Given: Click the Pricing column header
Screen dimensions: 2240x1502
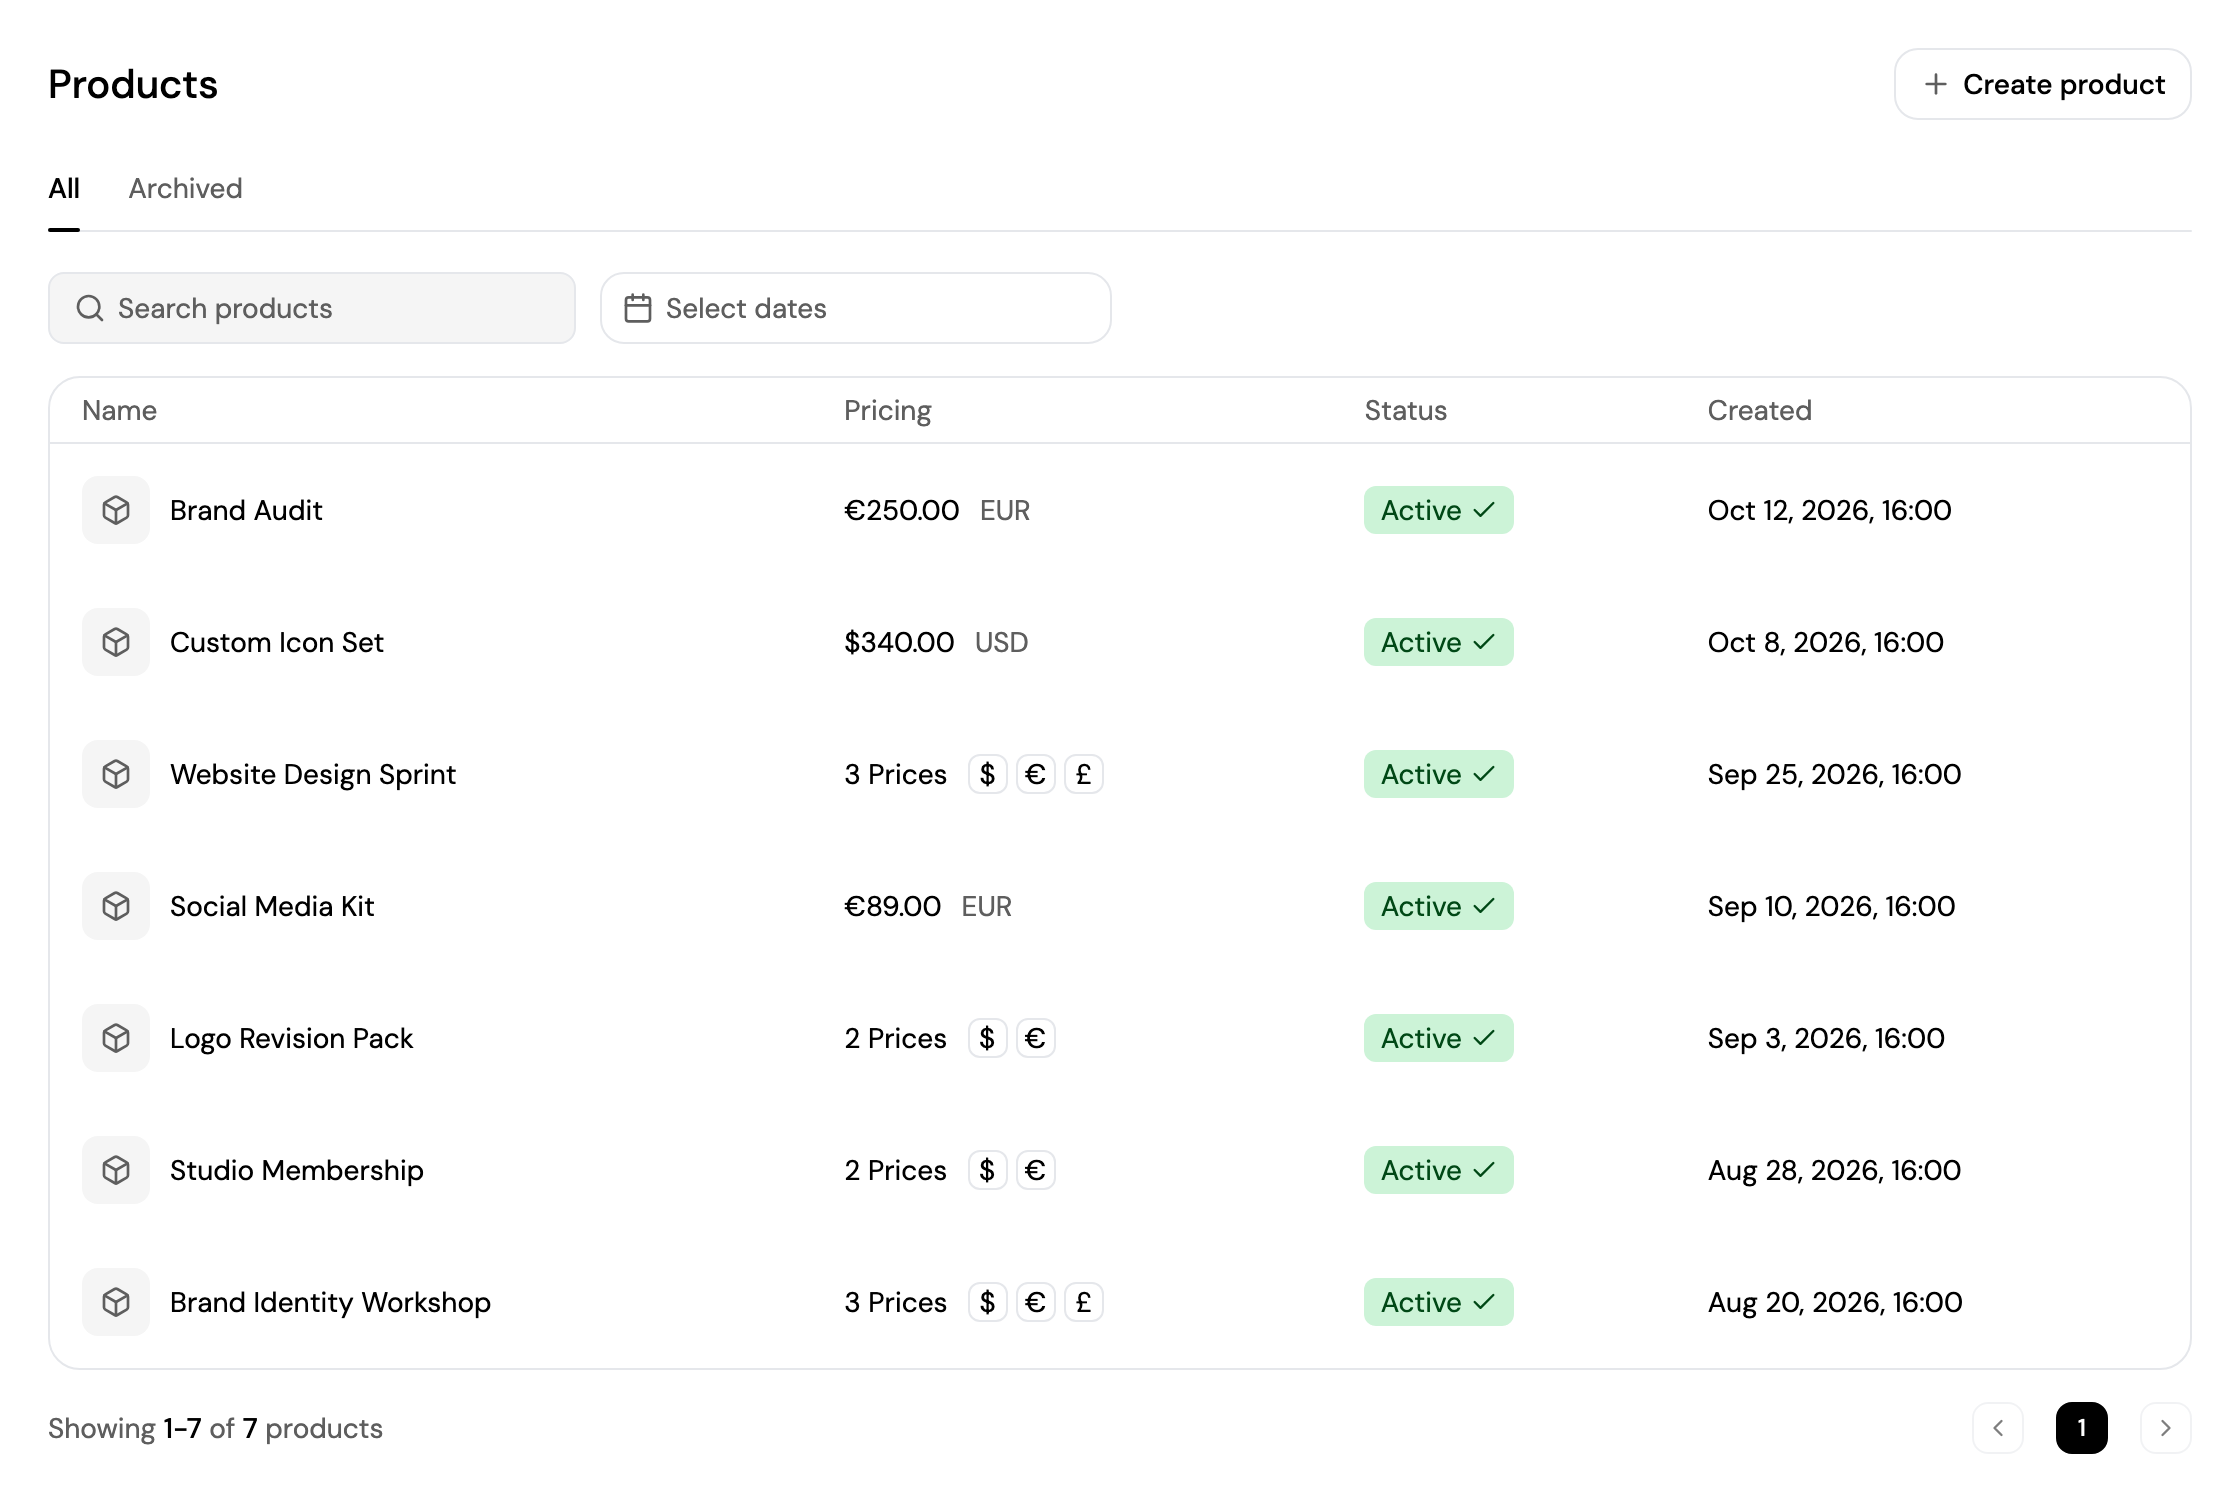Looking at the screenshot, I should coord(887,410).
